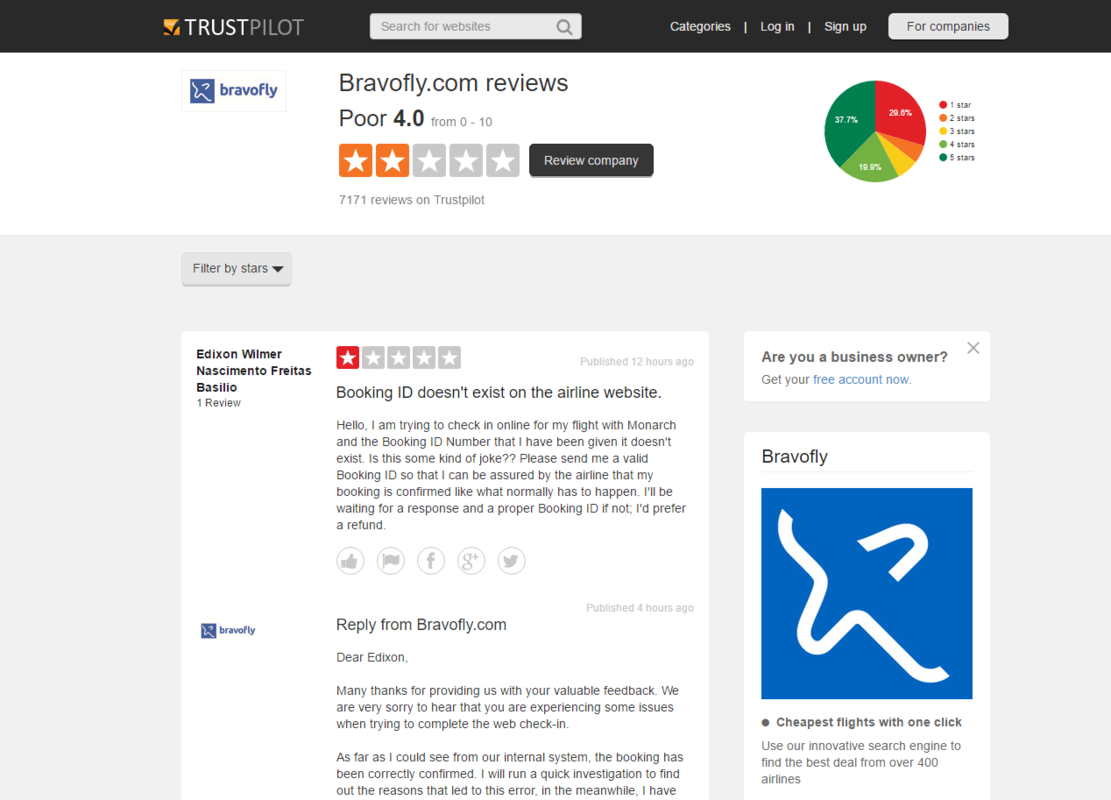1111x800 pixels.
Task: Select fifth grey star of company rating
Action: (x=503, y=160)
